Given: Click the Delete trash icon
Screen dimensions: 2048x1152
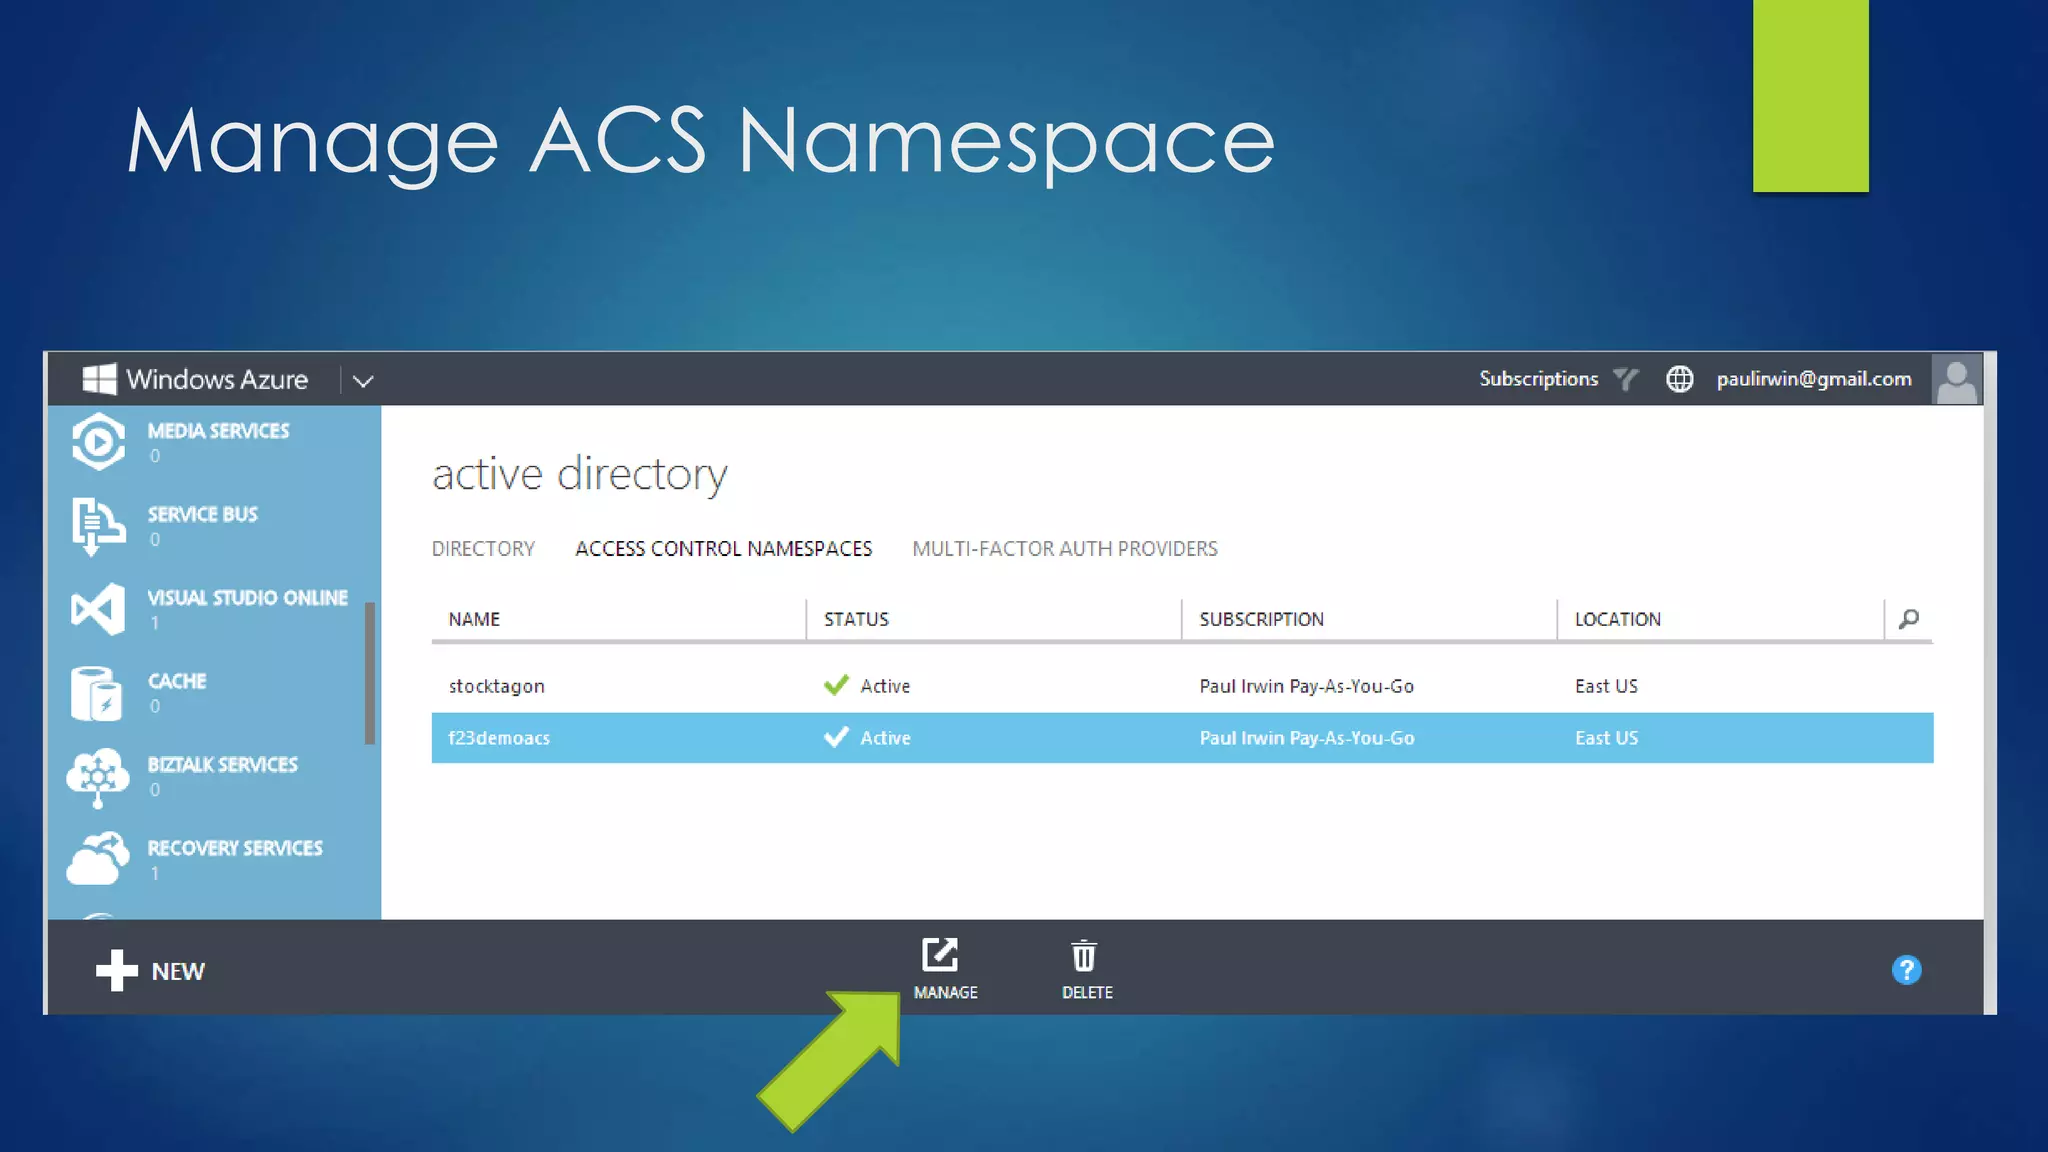Looking at the screenshot, I should (1085, 956).
